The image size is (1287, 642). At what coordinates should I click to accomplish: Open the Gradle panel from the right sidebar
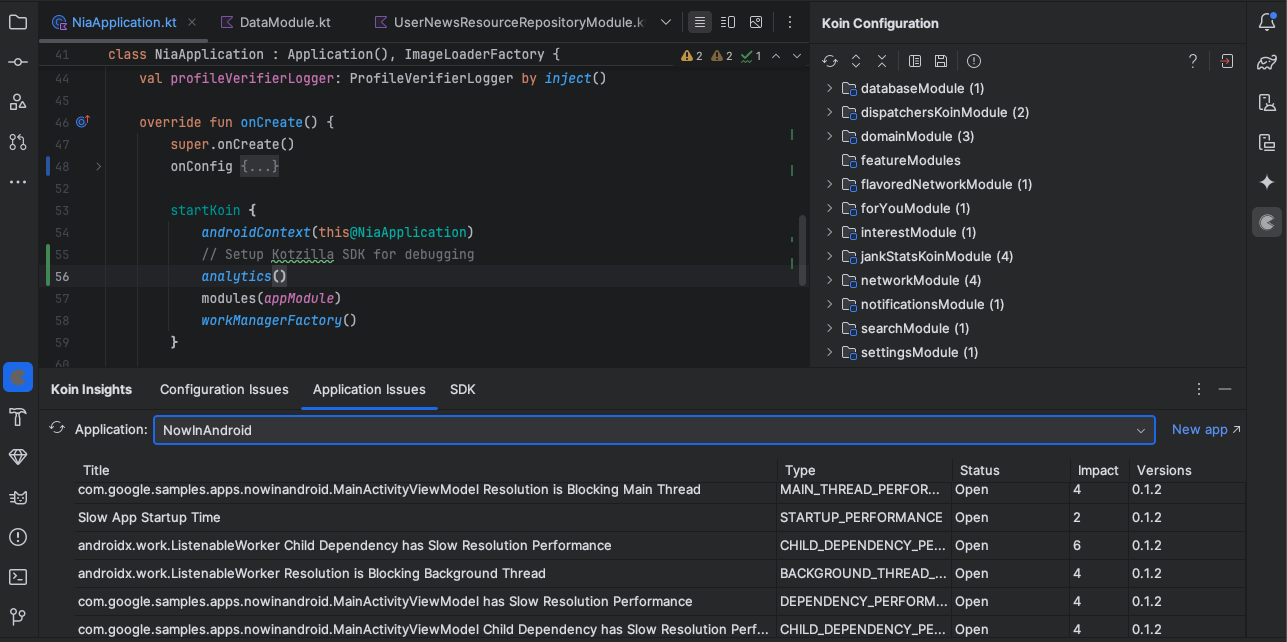(x=1267, y=64)
